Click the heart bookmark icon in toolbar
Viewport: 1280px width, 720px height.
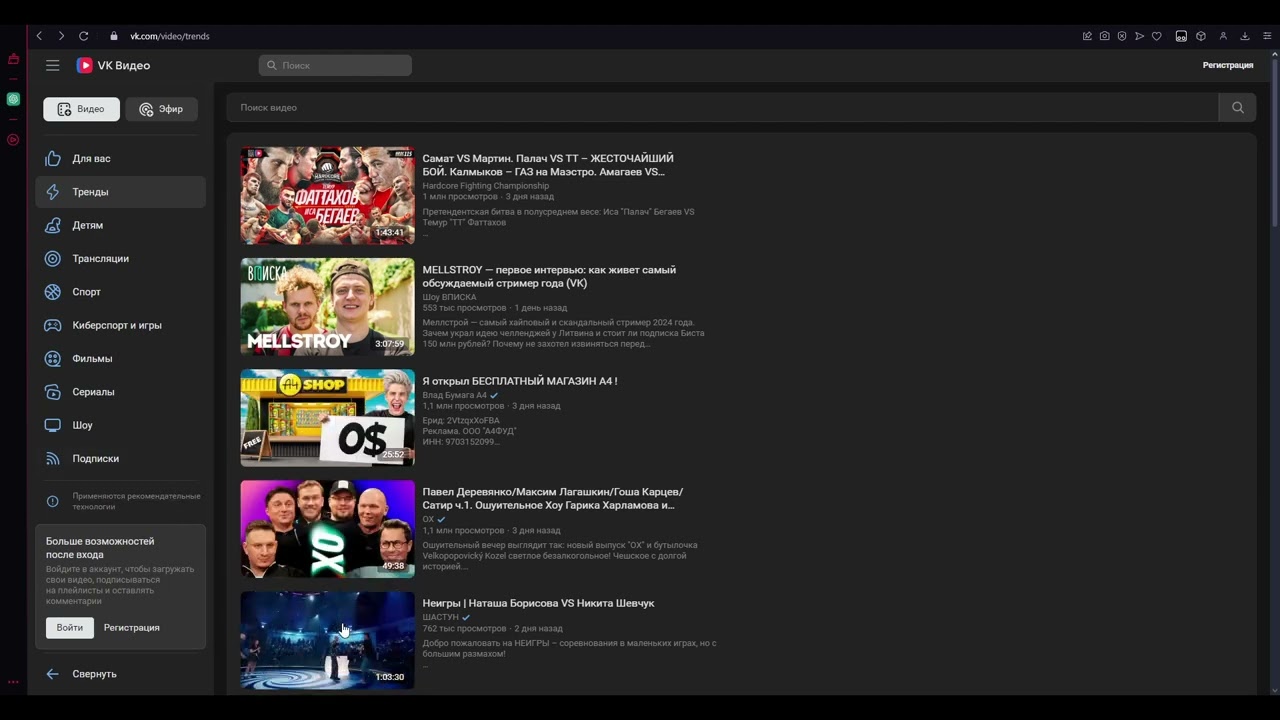pos(1157,36)
